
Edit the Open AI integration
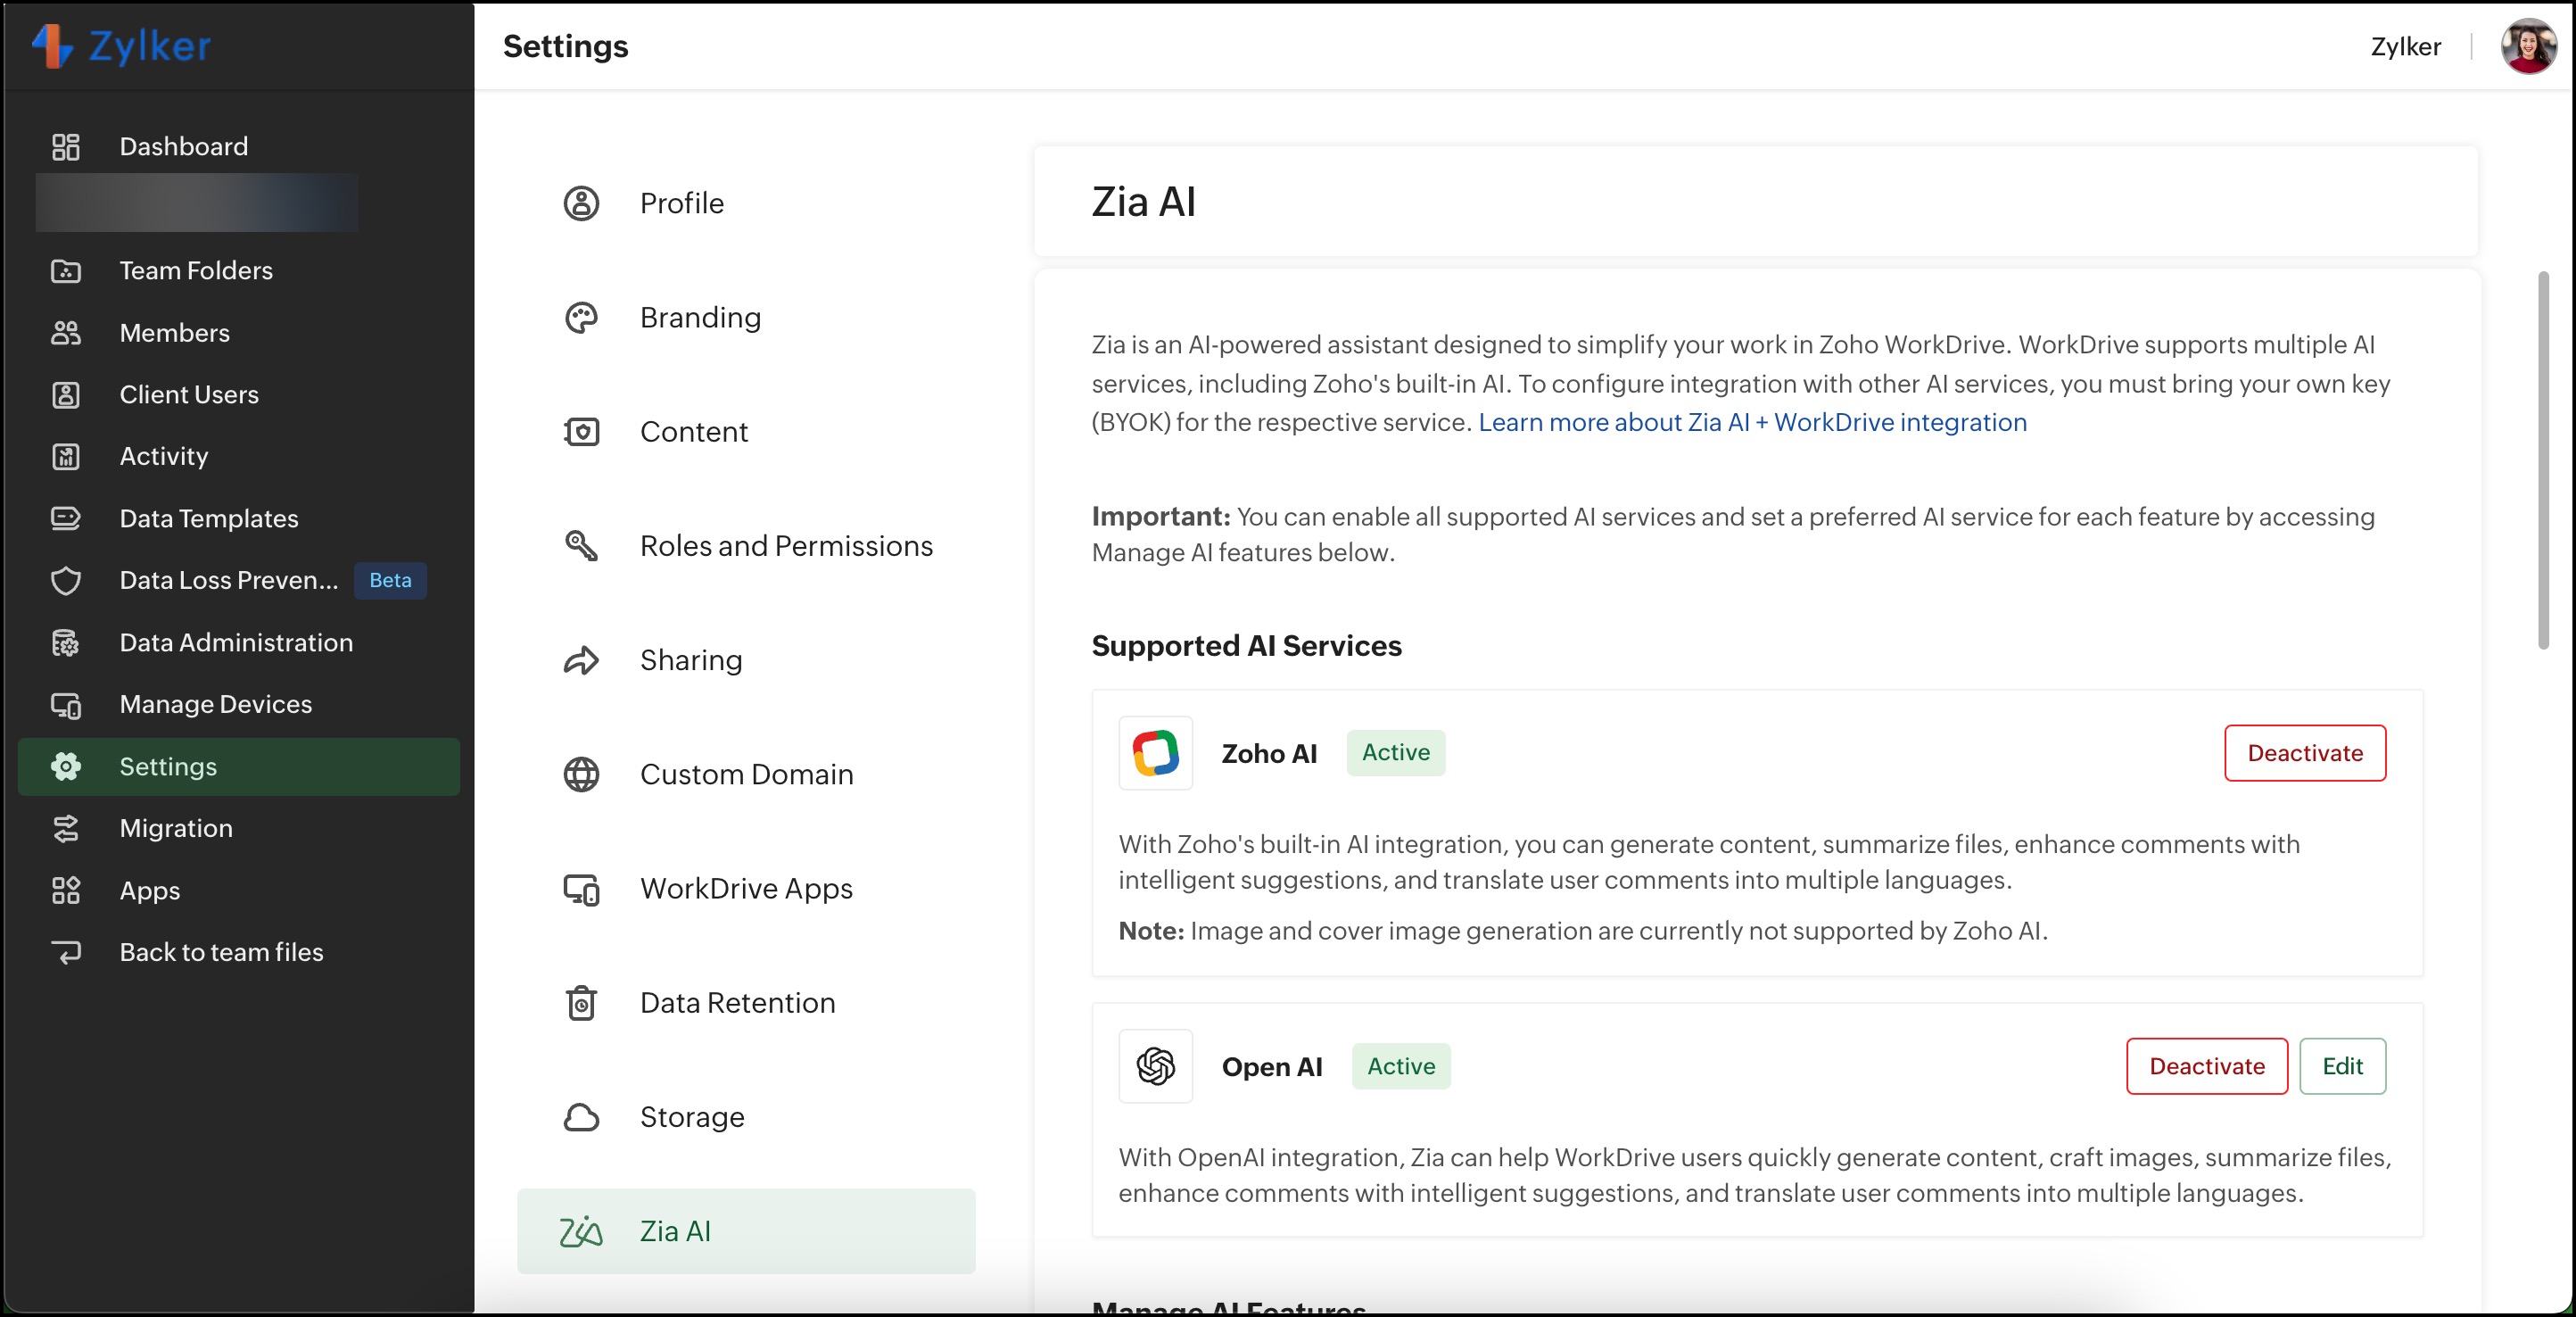point(2342,1066)
